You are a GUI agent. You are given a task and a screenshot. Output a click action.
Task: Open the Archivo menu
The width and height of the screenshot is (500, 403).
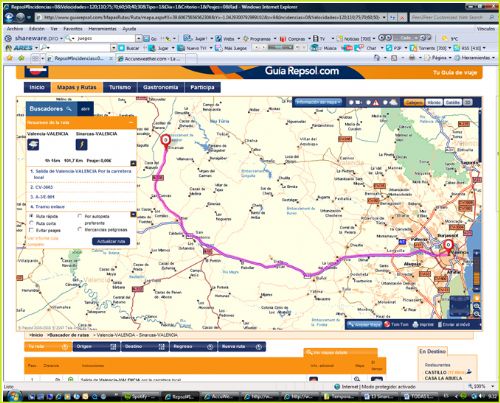(15, 29)
